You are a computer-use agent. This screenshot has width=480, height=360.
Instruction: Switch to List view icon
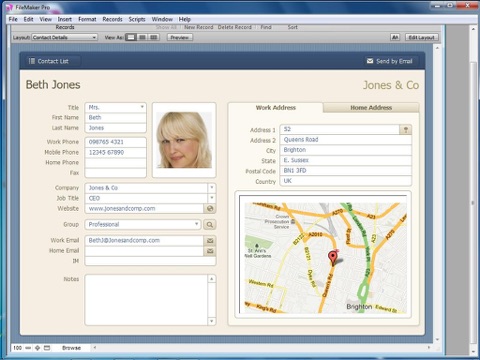coord(142,37)
